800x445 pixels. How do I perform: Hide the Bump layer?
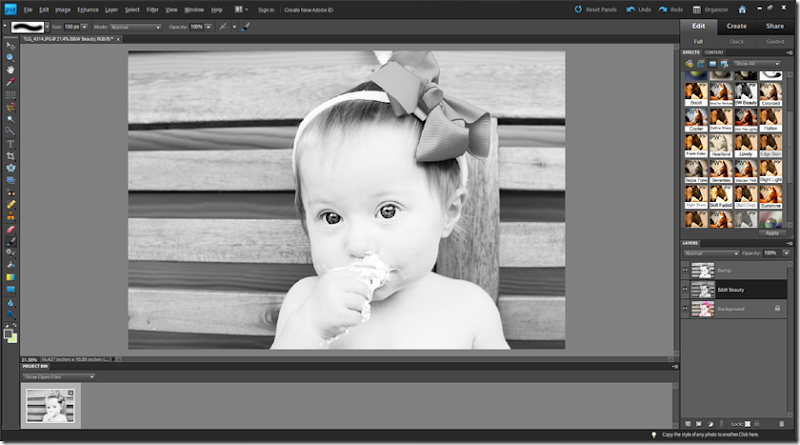pos(685,269)
